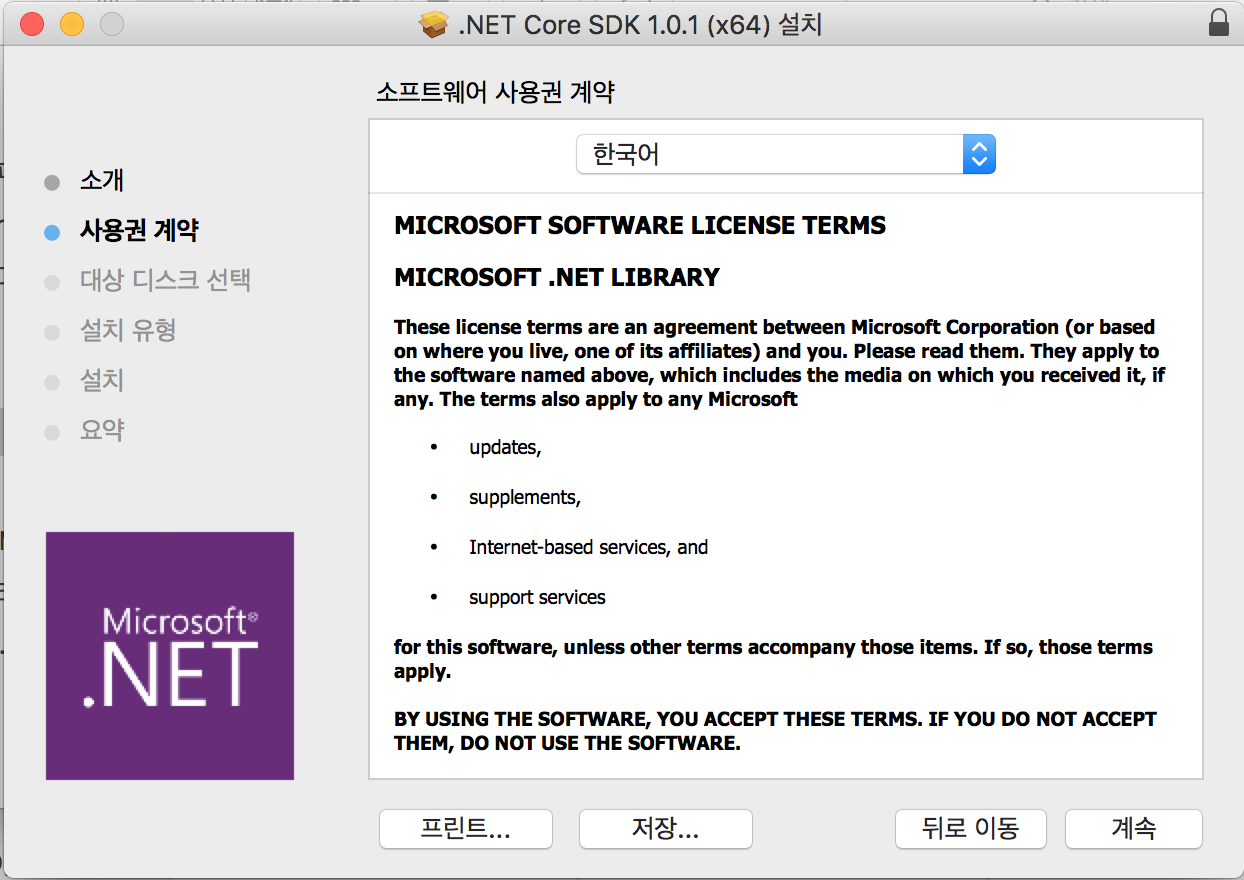Click the Microsoft .NET logo image

[x=170, y=656]
